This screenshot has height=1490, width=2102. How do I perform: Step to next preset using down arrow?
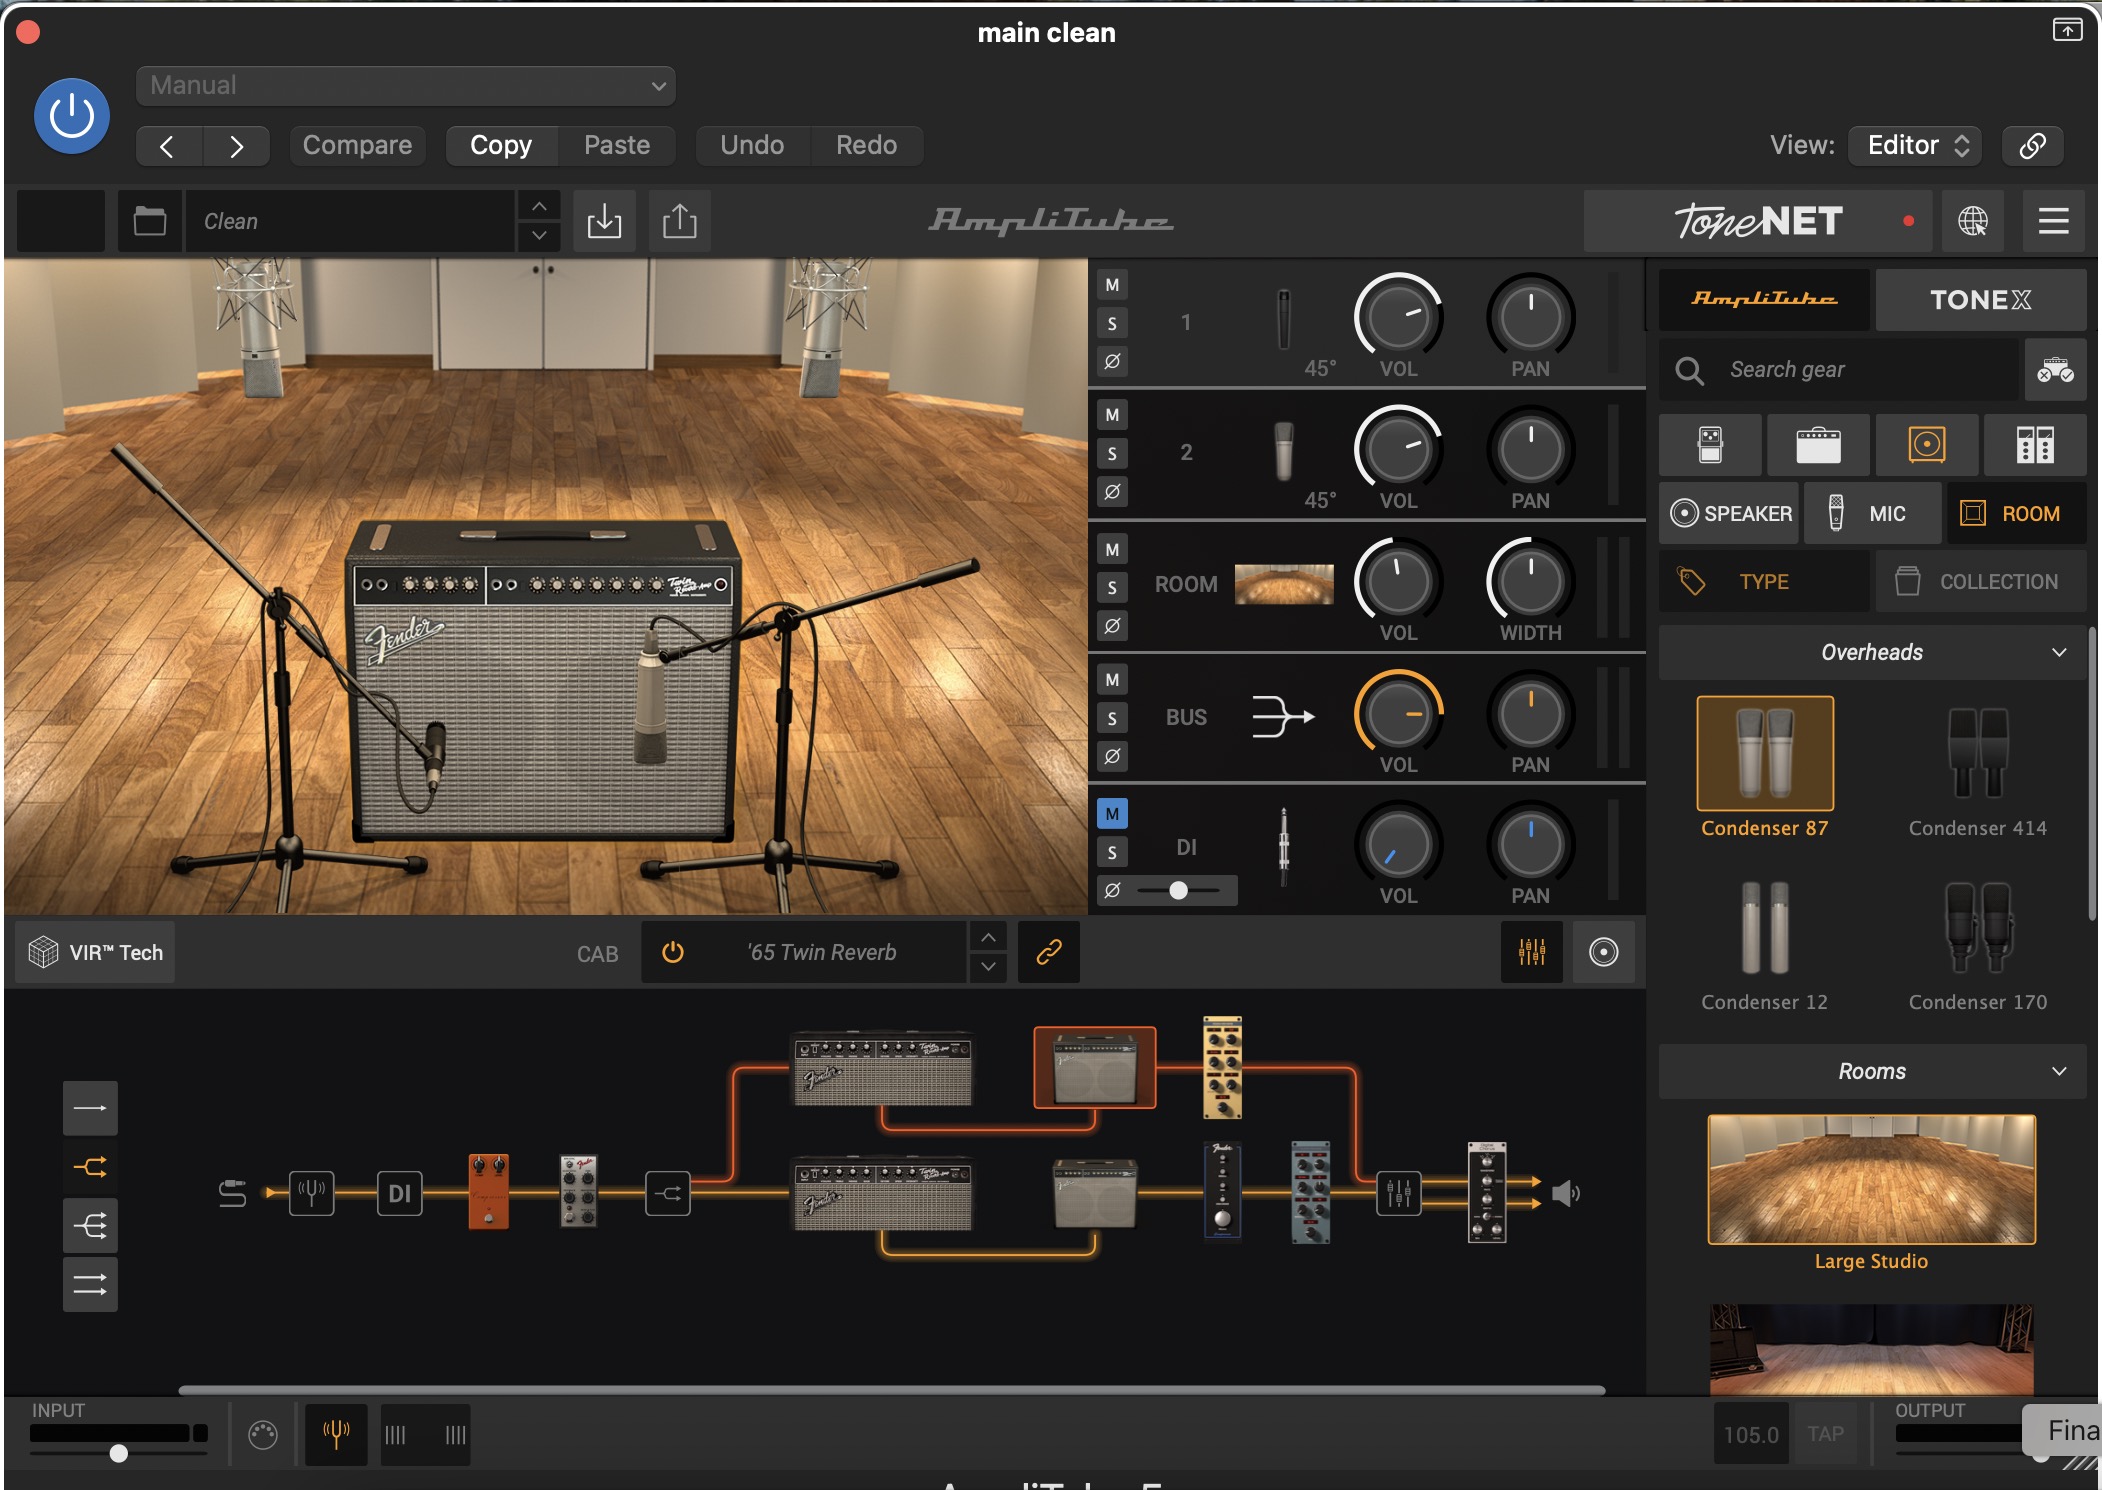coord(539,236)
